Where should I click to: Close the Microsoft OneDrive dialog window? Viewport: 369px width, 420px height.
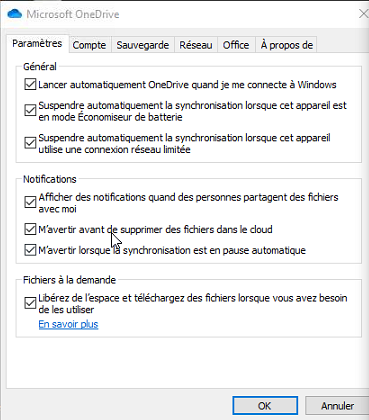(363, 14)
